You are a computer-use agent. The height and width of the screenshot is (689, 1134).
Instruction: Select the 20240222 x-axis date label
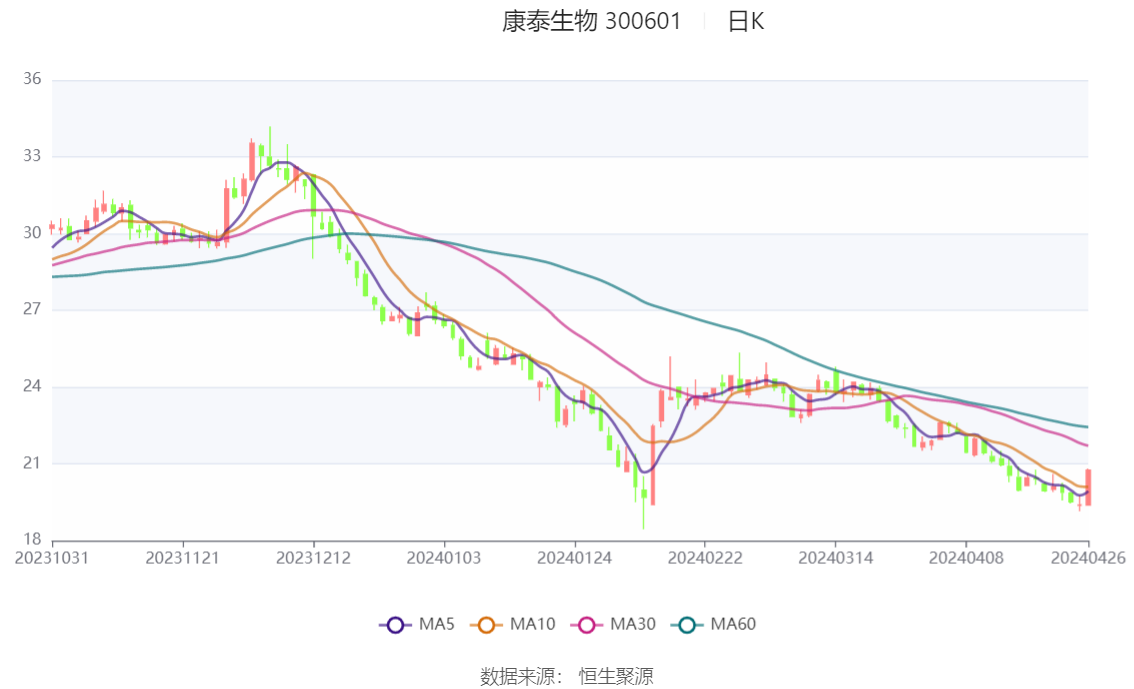(704, 558)
